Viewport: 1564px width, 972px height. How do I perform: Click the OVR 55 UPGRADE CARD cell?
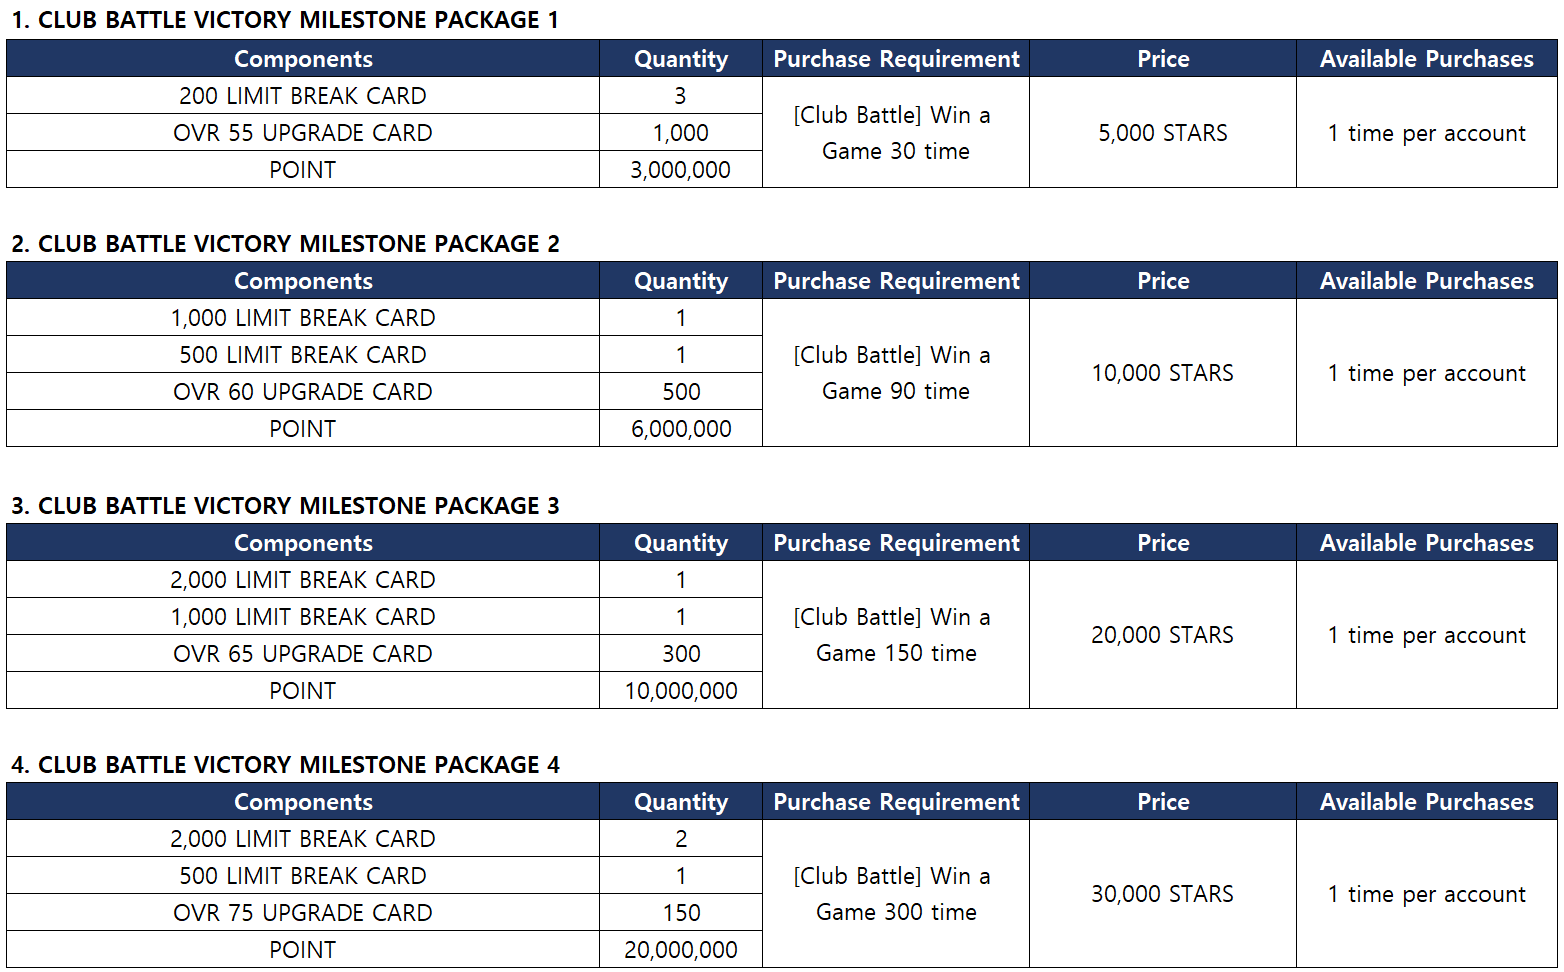point(302,133)
